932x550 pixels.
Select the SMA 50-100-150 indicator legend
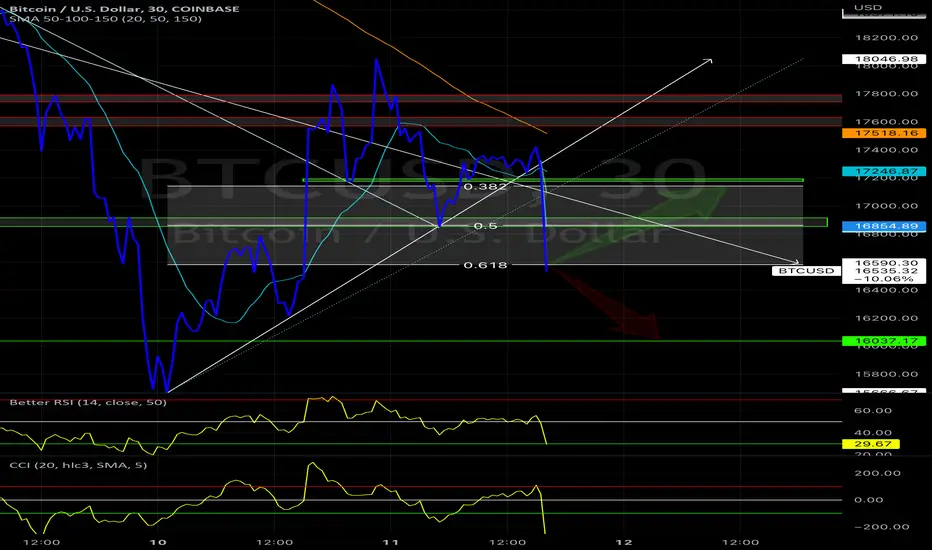coord(105,19)
